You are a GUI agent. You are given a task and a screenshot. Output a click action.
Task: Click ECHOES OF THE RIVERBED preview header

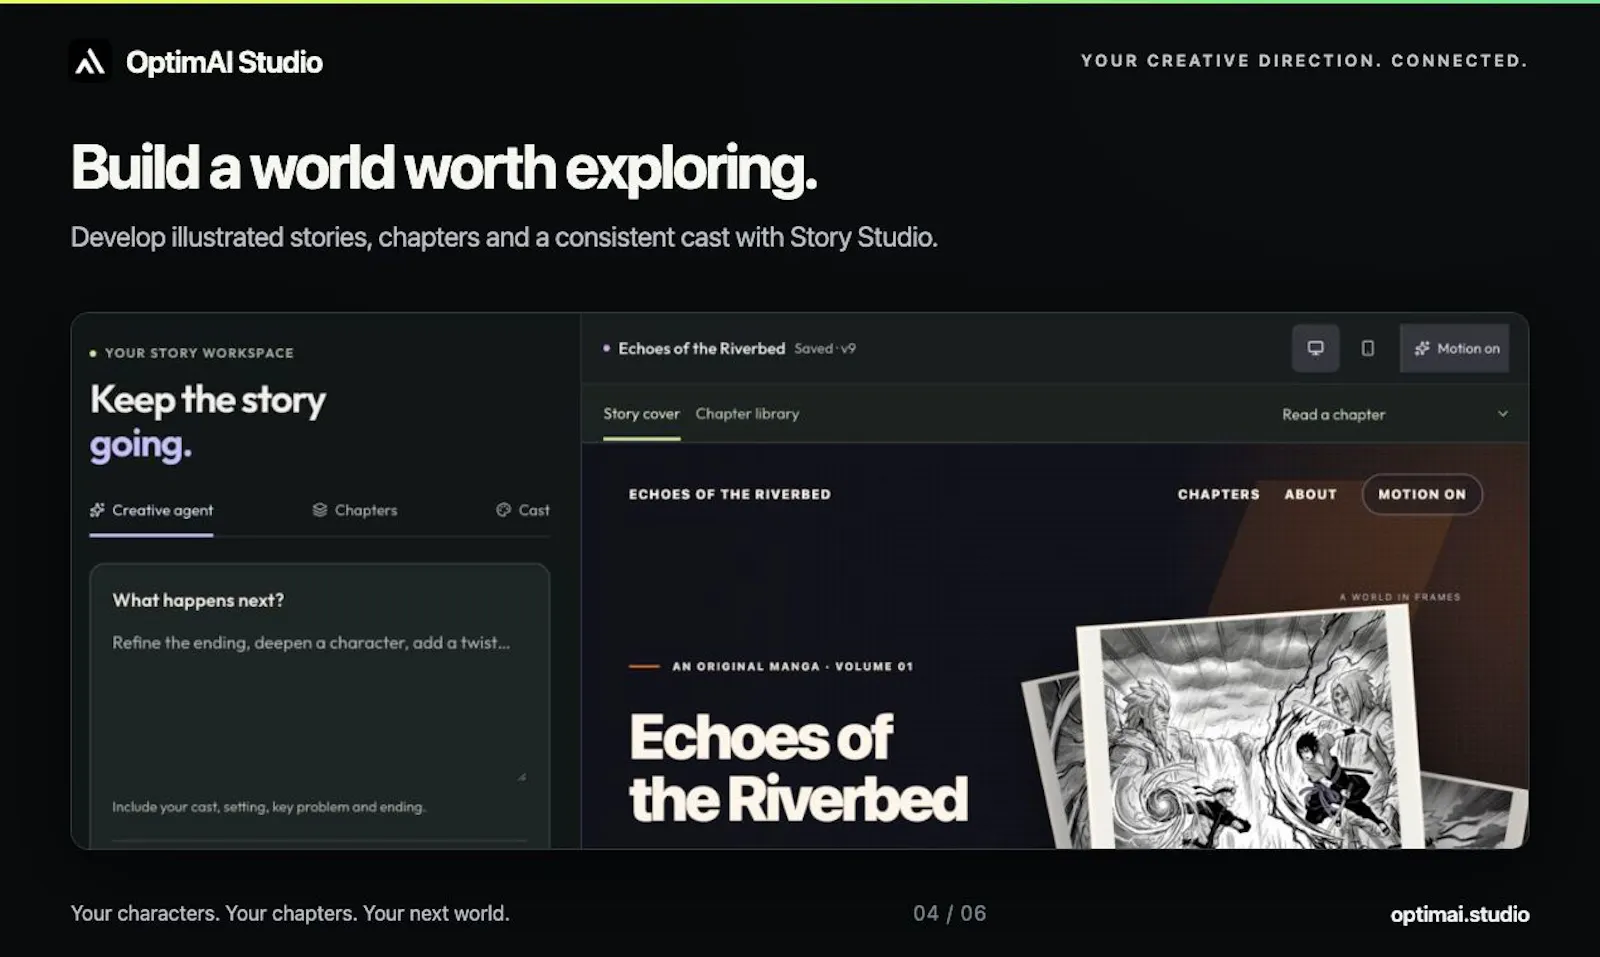click(730, 494)
